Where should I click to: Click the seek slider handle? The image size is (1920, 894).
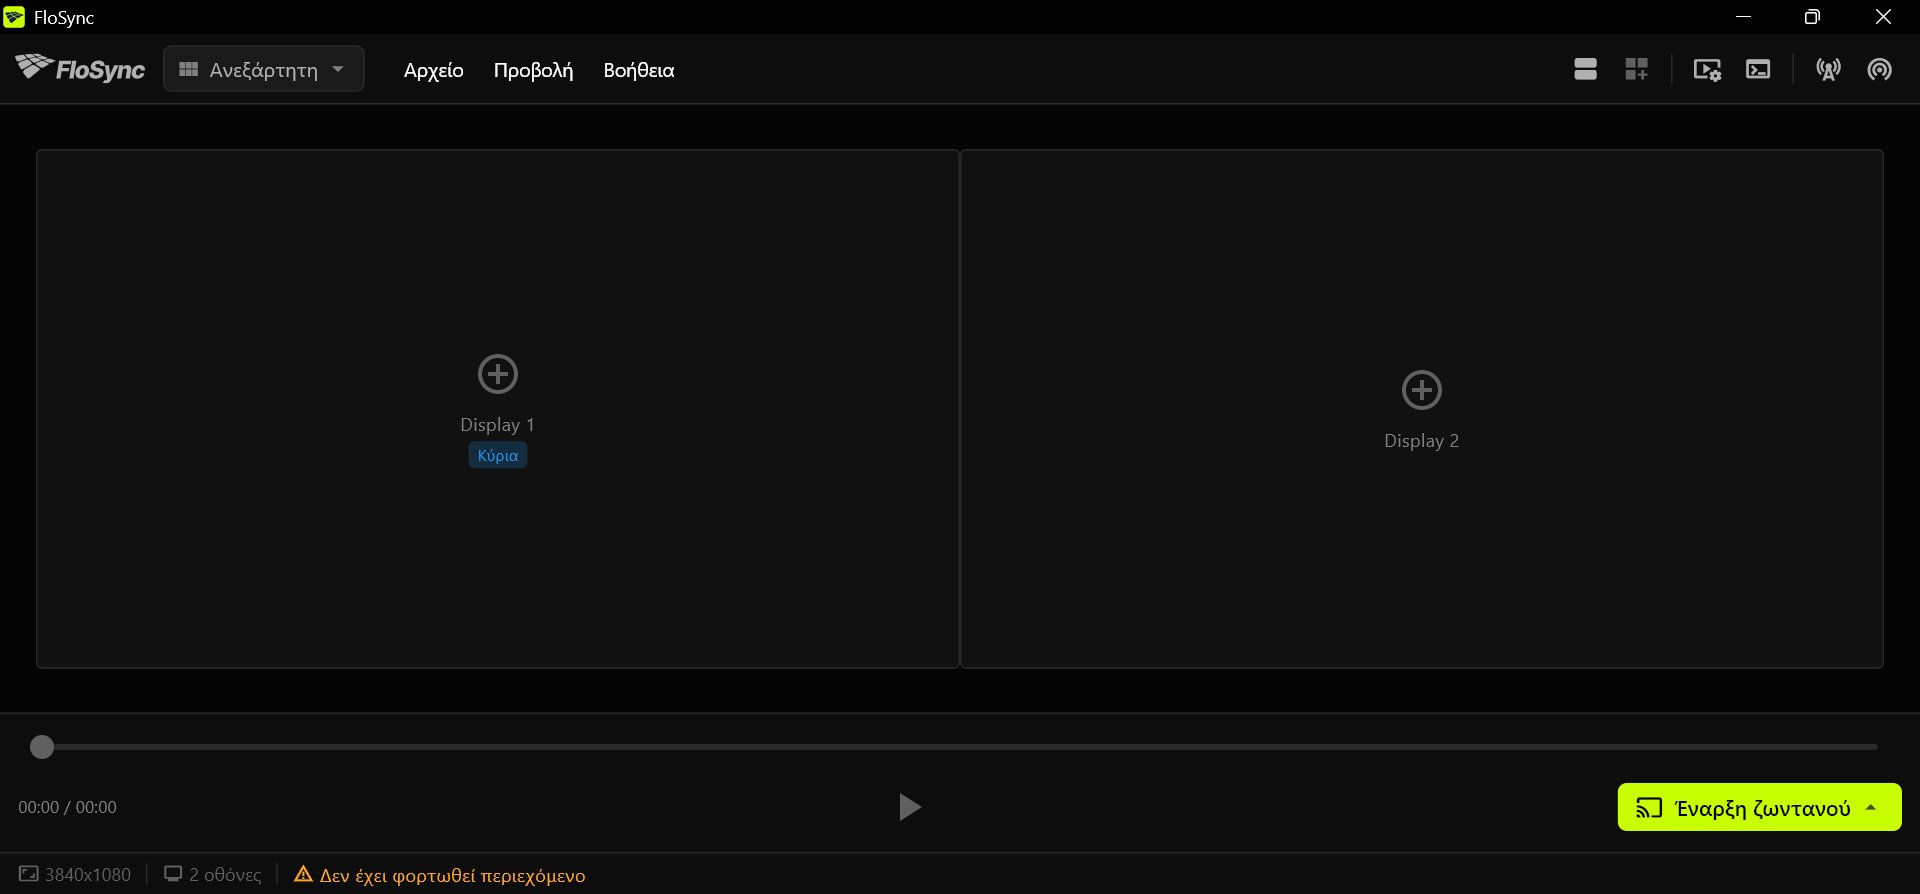(x=42, y=747)
